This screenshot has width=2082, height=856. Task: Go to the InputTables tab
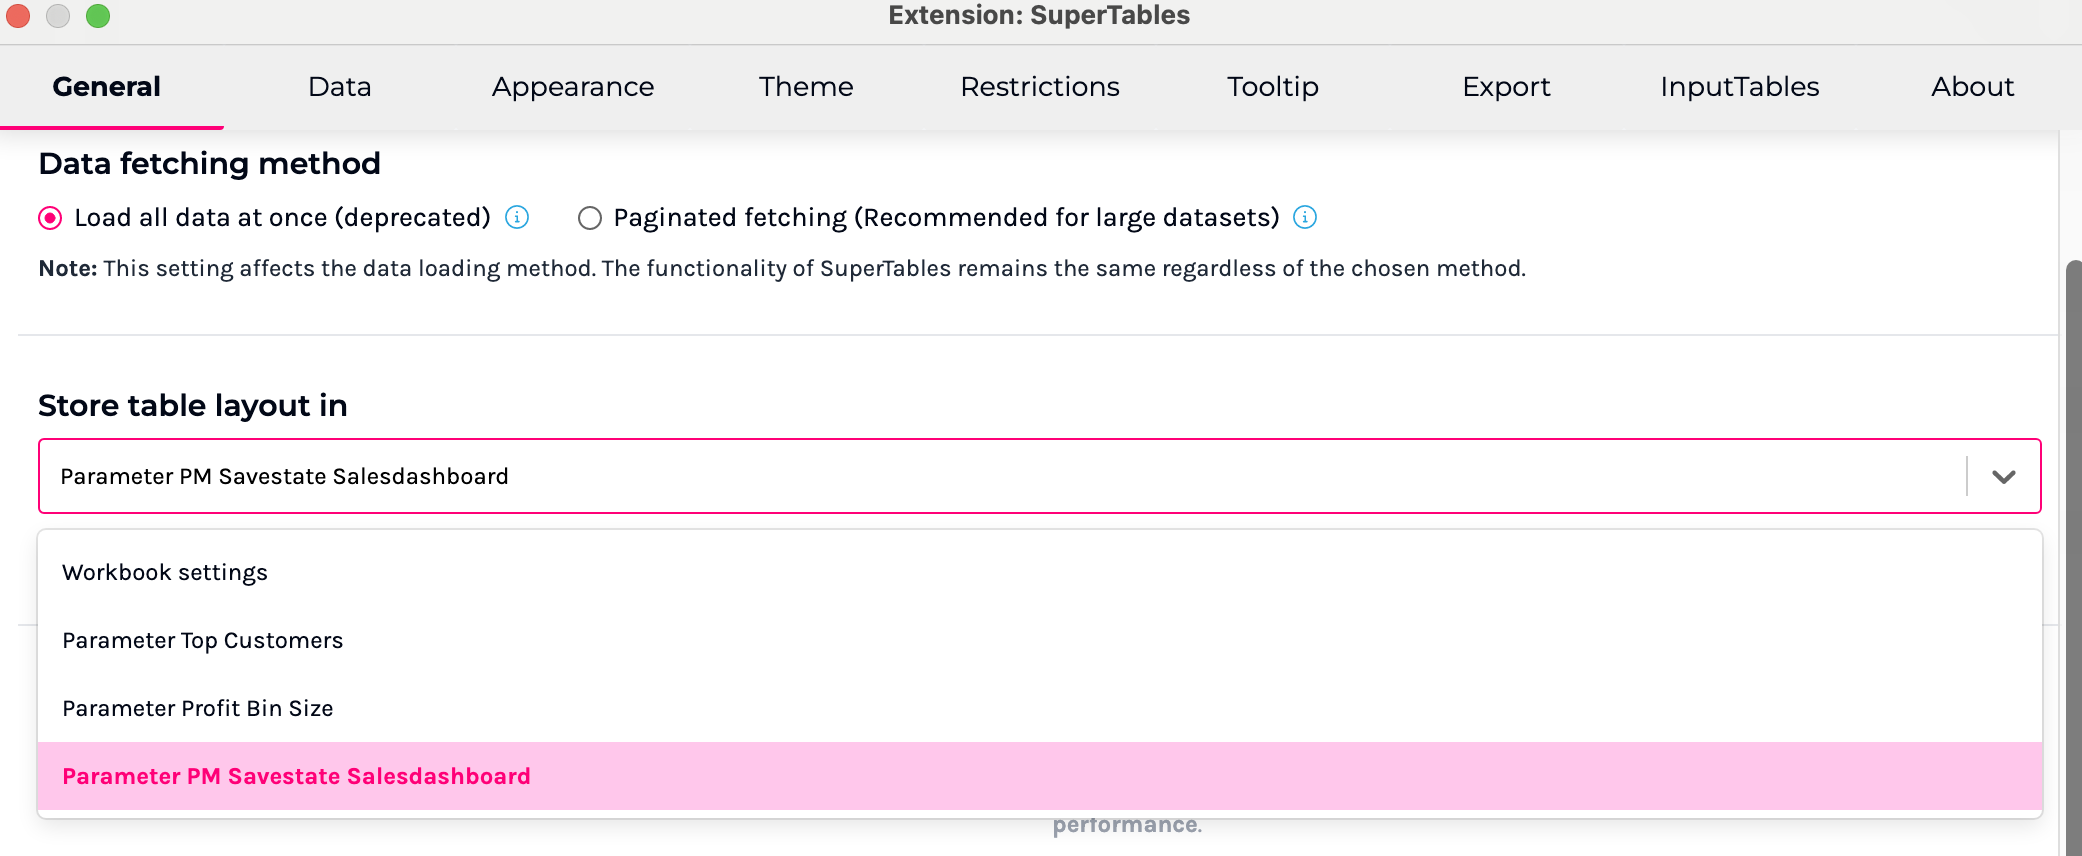[1739, 87]
